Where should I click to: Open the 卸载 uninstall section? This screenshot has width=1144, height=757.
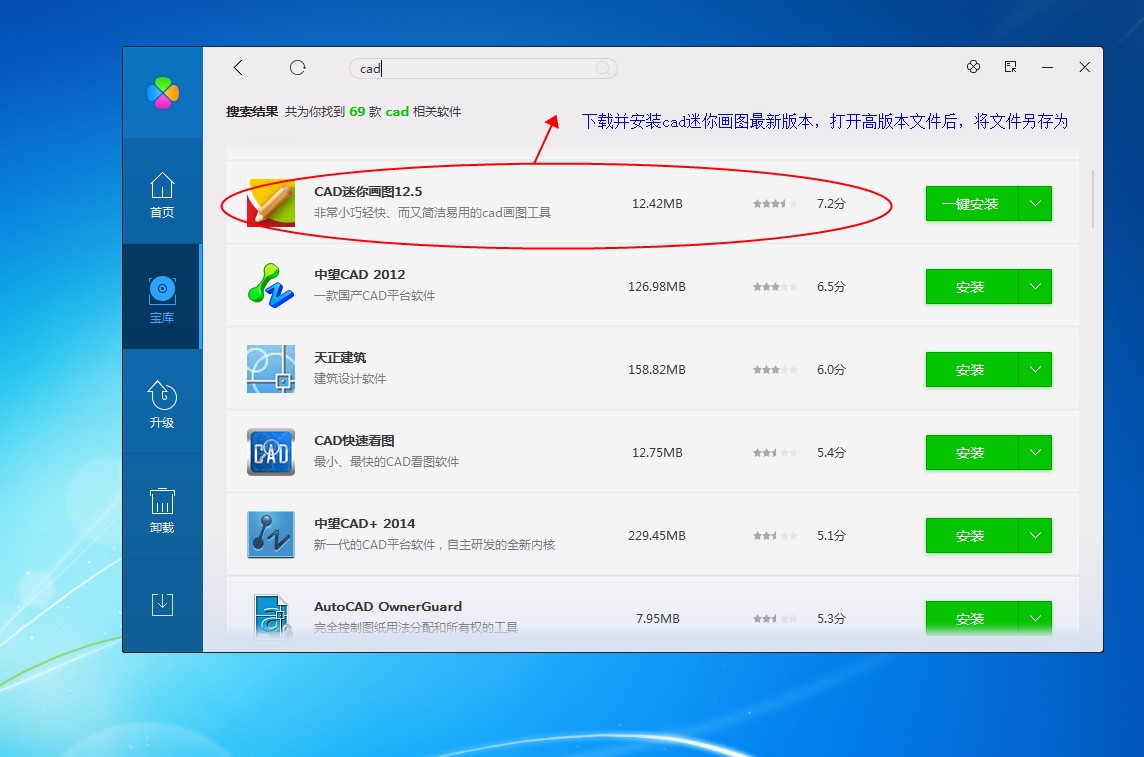coord(162,508)
